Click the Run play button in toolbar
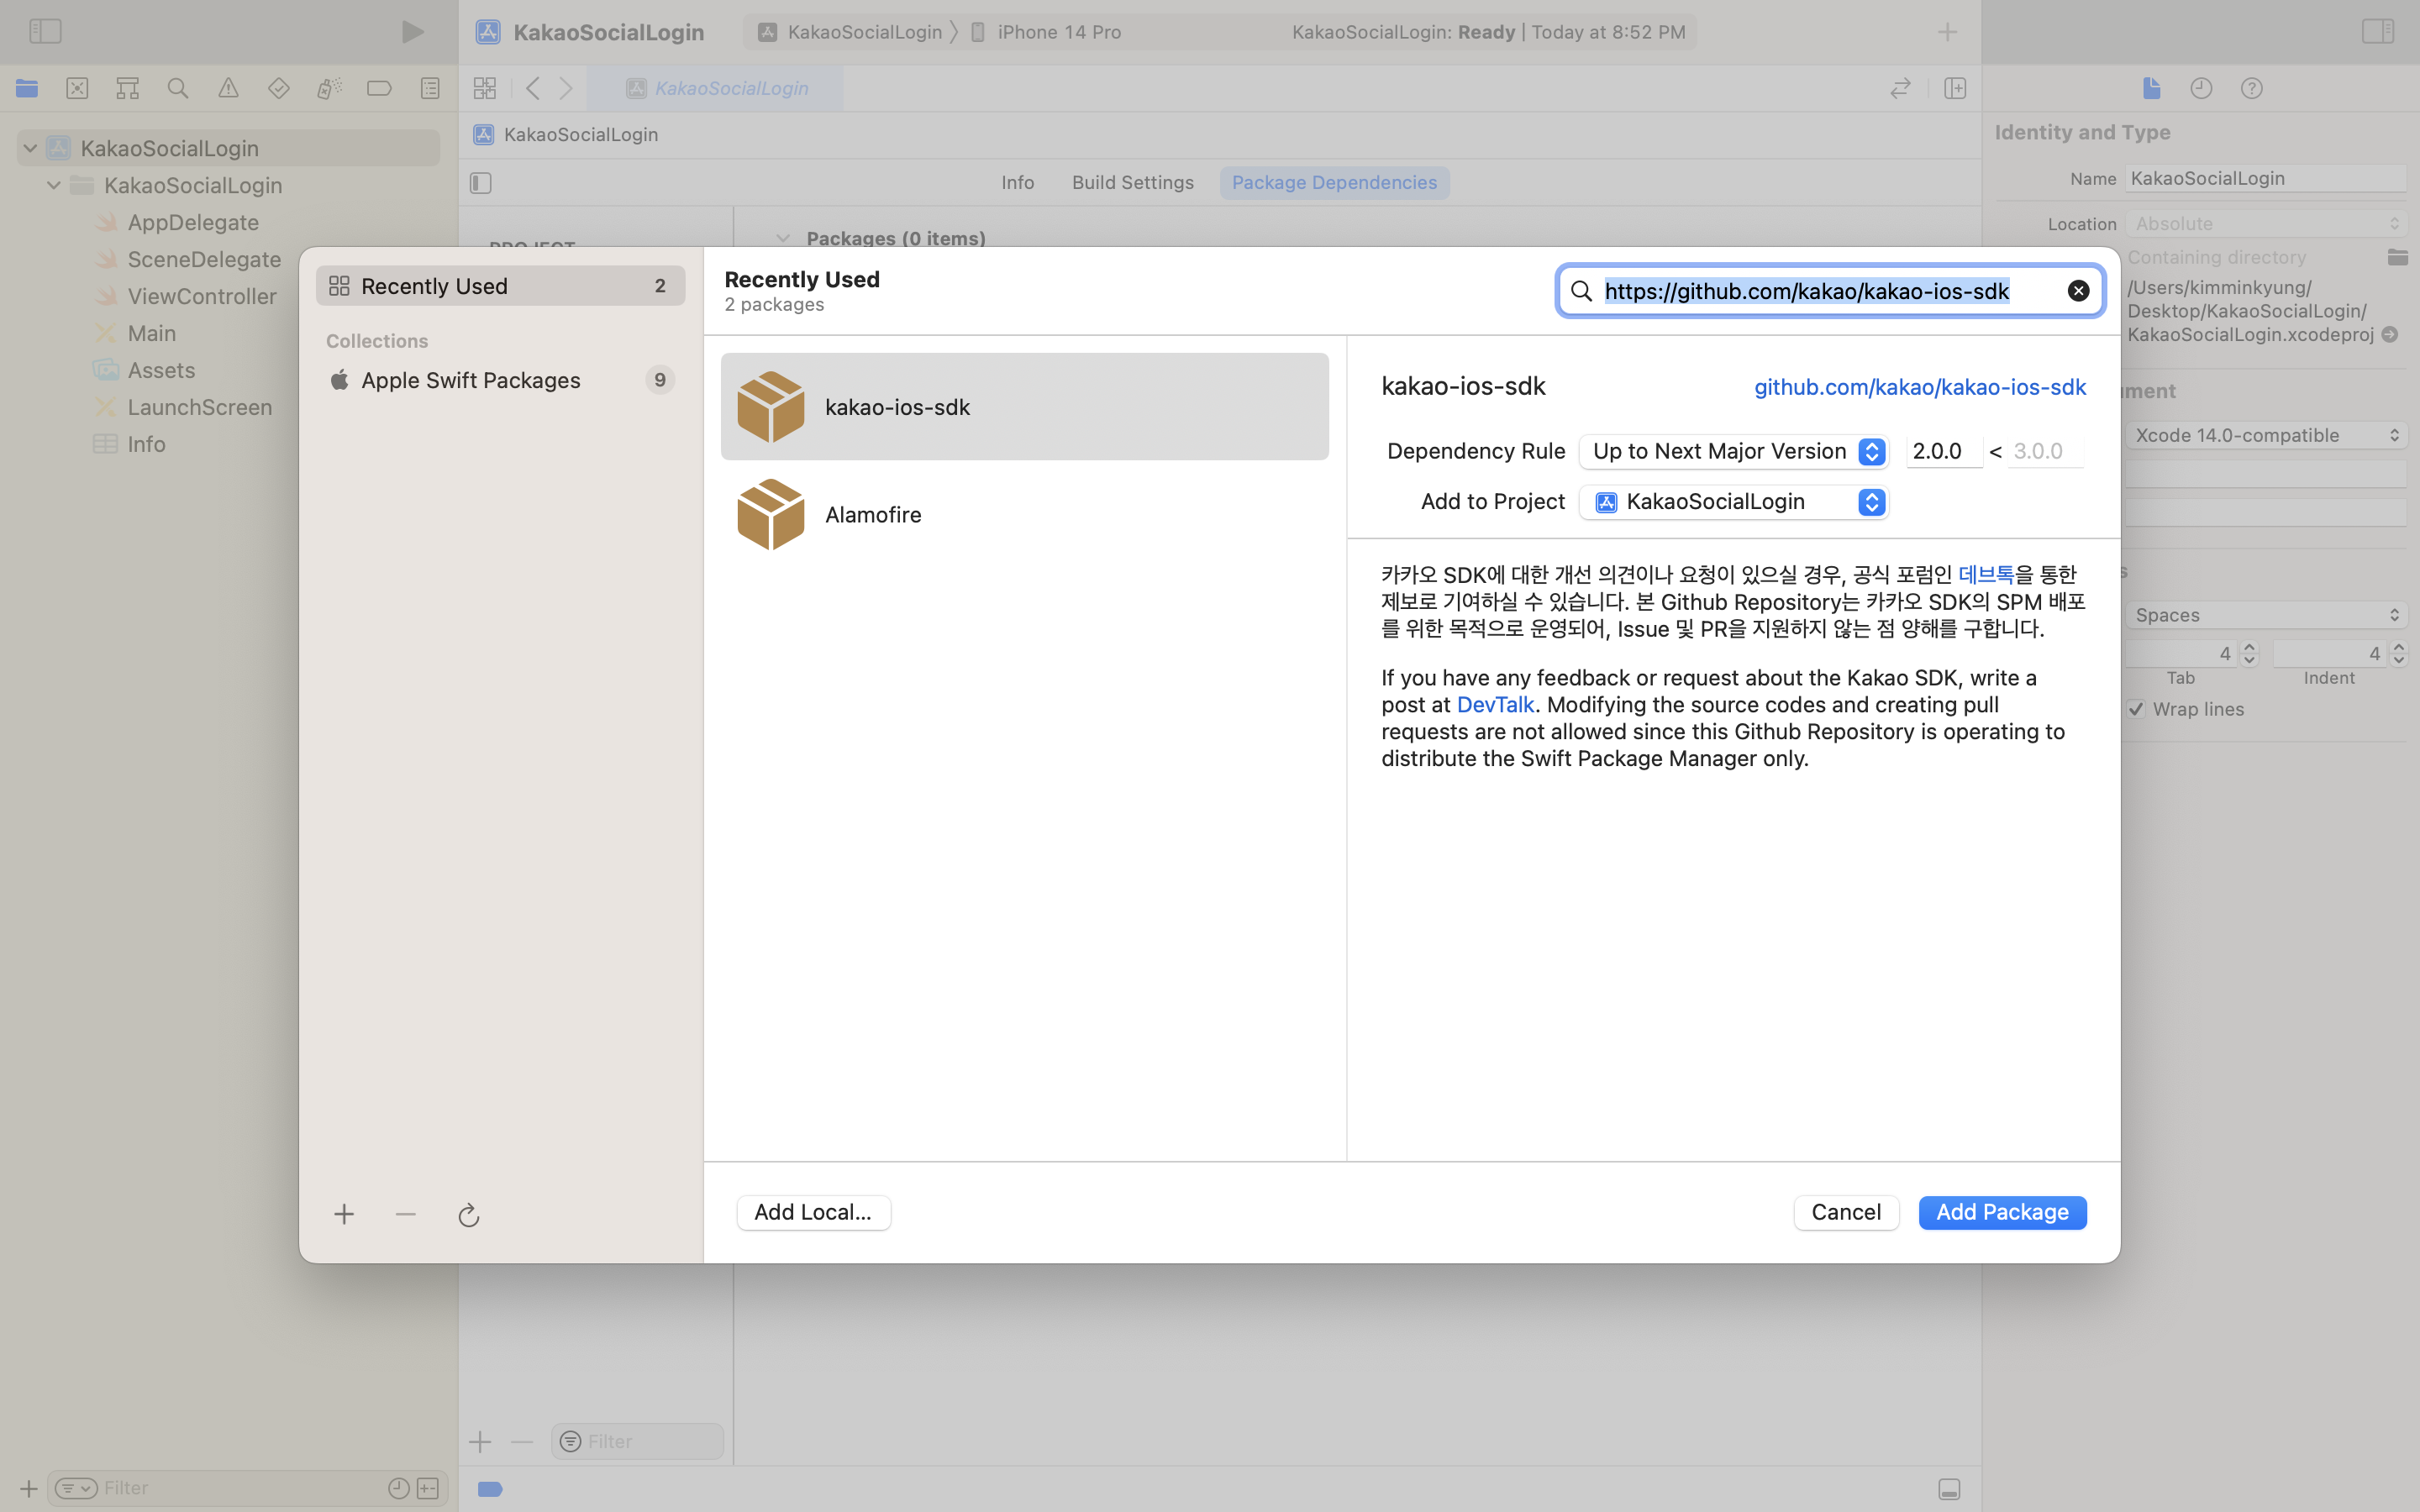Viewport: 2420px width, 1512px height. tap(412, 32)
